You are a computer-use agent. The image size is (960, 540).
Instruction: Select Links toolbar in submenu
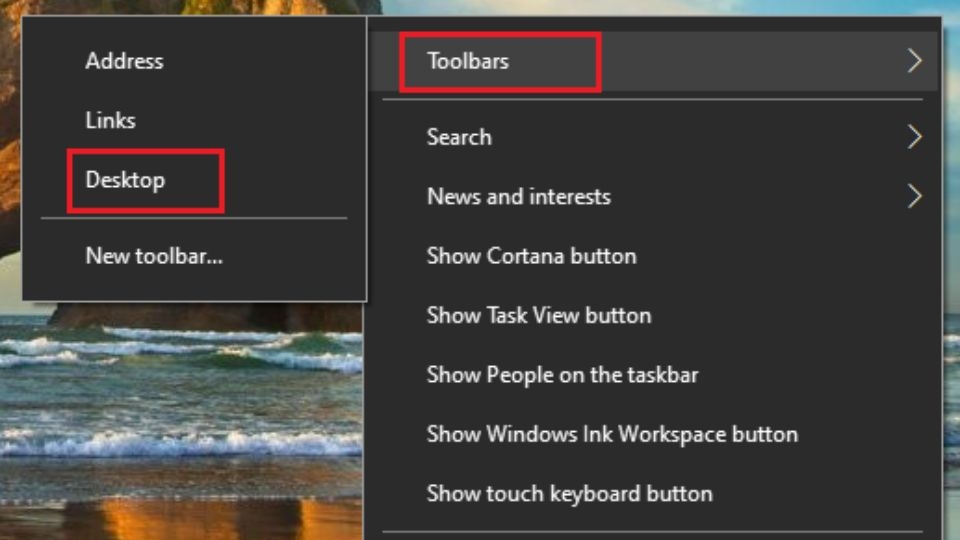pos(194,120)
